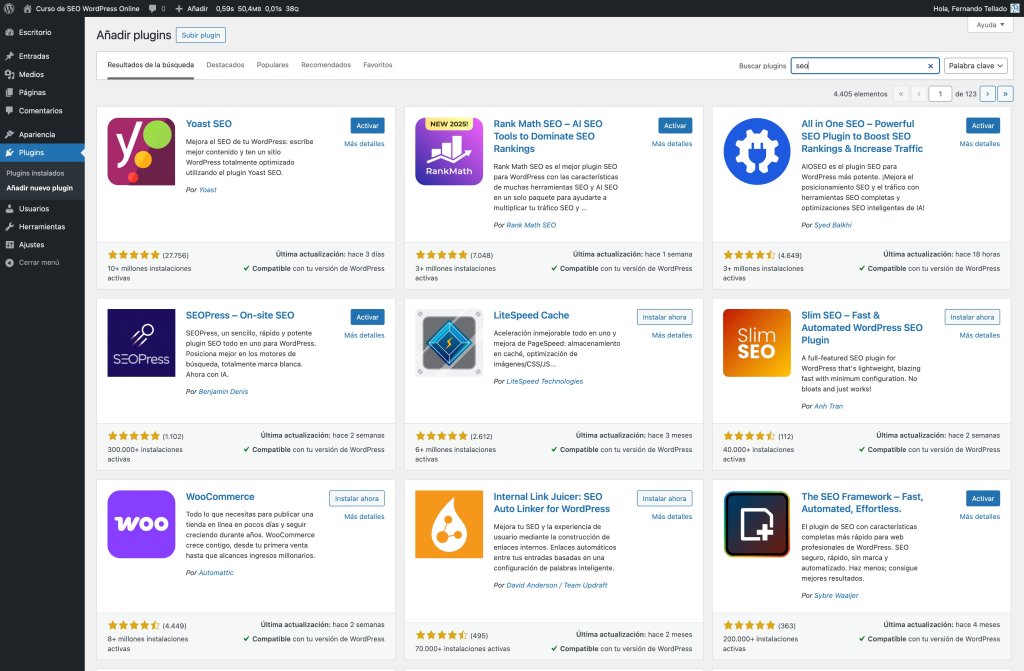Screen dimensions: 1024x671
Task: Jump to last page of results arrow
Action: coord(1005,94)
